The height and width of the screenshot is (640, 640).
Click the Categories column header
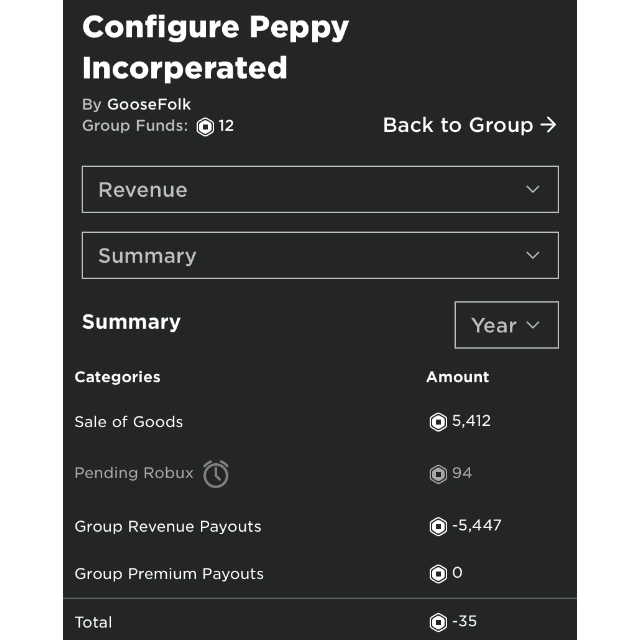click(118, 377)
